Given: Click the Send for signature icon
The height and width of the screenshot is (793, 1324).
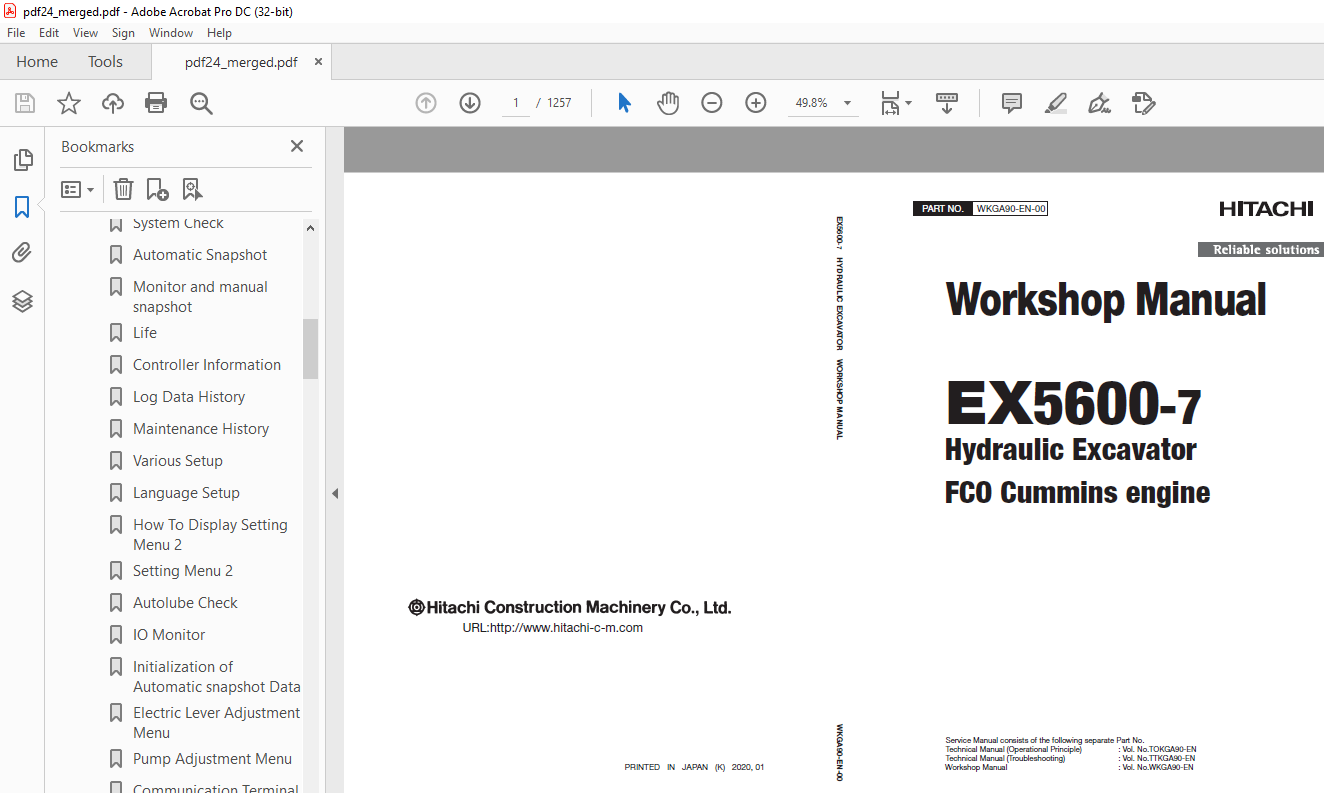Looking at the screenshot, I should [1144, 103].
